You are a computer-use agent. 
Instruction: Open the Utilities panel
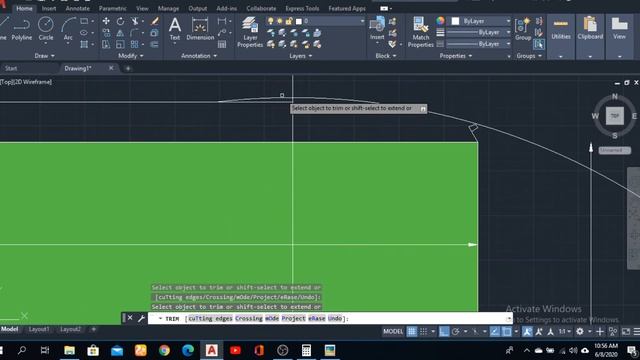[x=561, y=37]
